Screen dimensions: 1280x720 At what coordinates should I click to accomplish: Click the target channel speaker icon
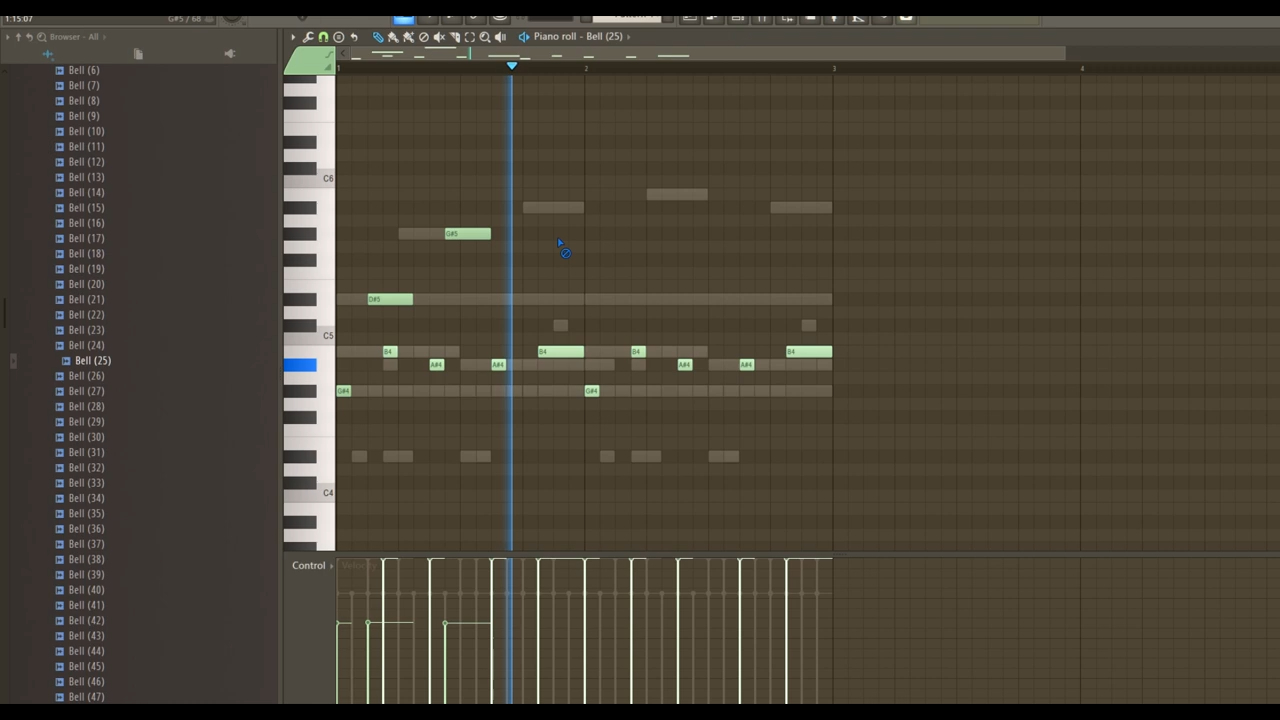pos(524,37)
